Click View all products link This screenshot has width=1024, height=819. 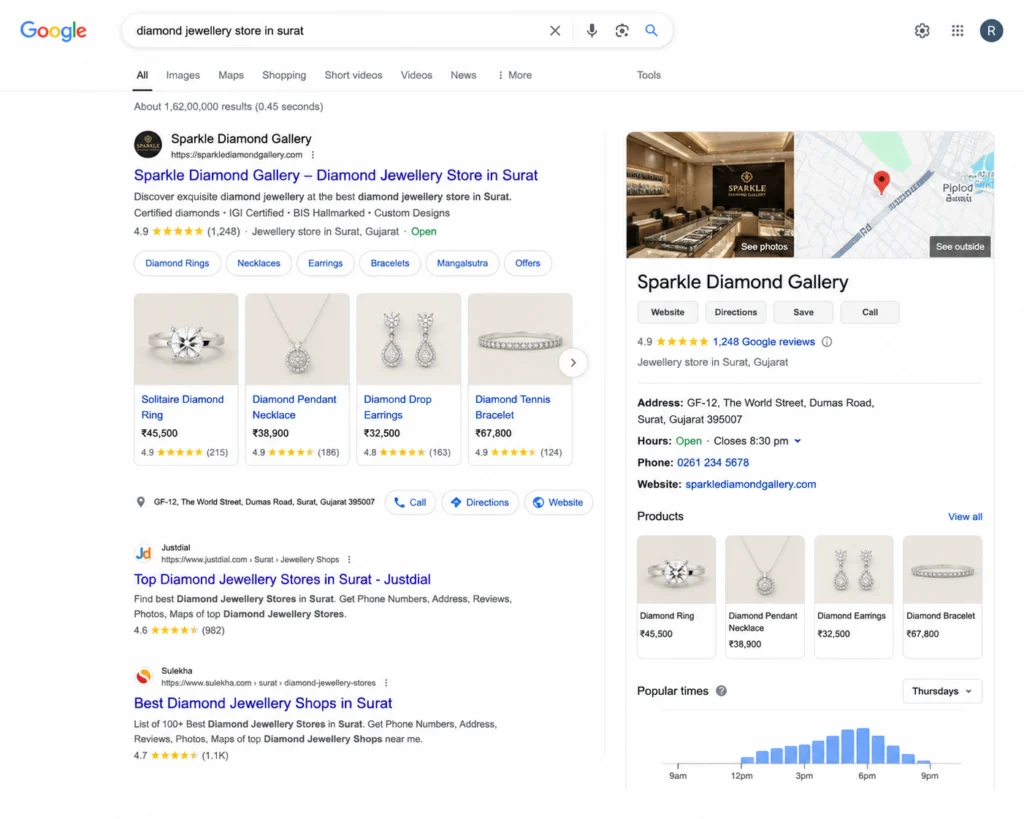(x=965, y=517)
